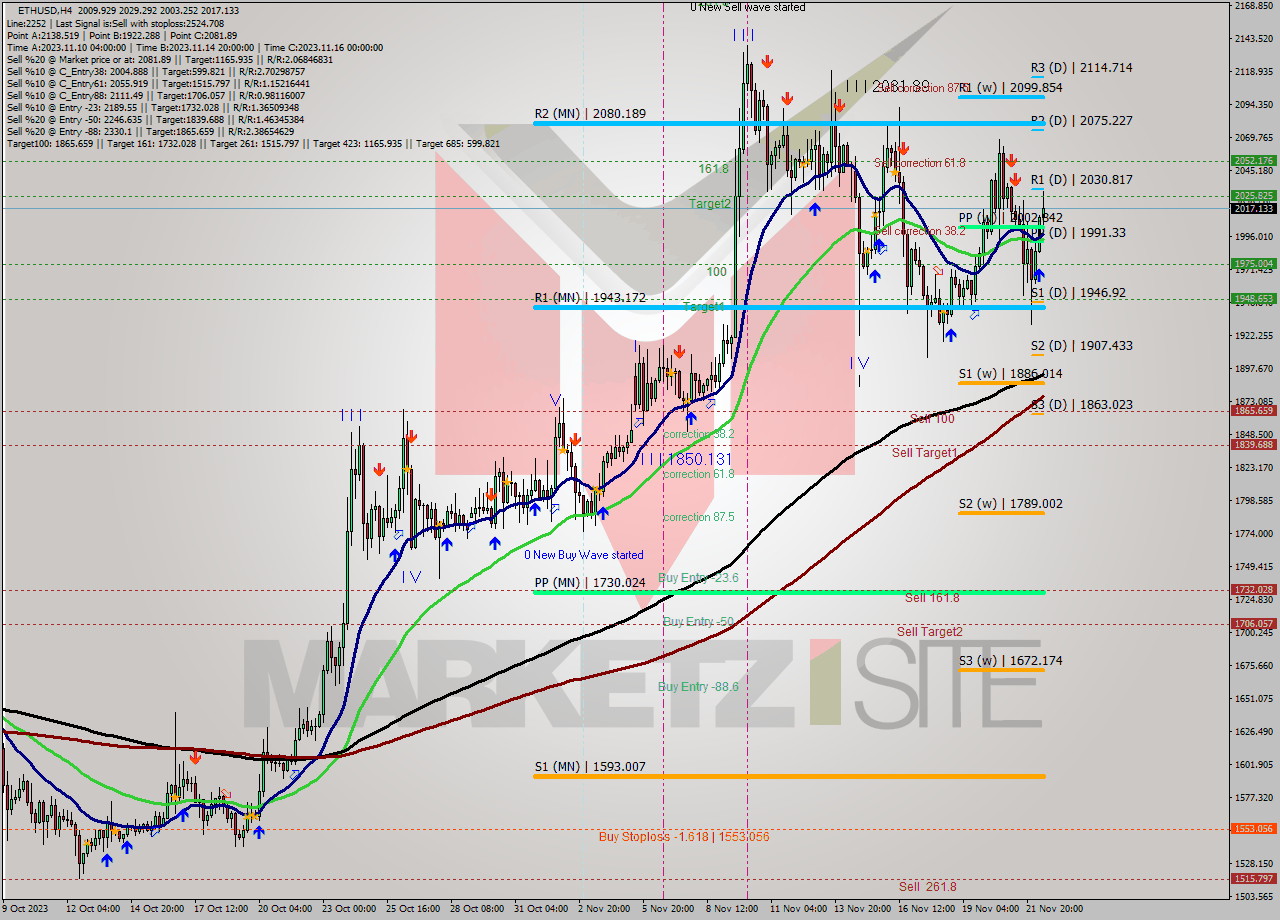The width and height of the screenshot is (1280, 920).
Task: Select the red 1732.028 price tag
Action: (1253, 590)
